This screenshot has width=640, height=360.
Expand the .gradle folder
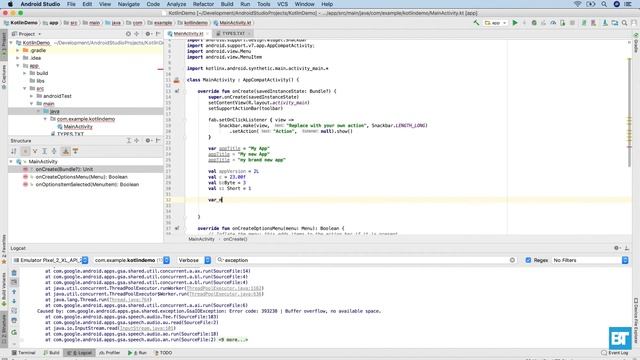(x=18, y=51)
